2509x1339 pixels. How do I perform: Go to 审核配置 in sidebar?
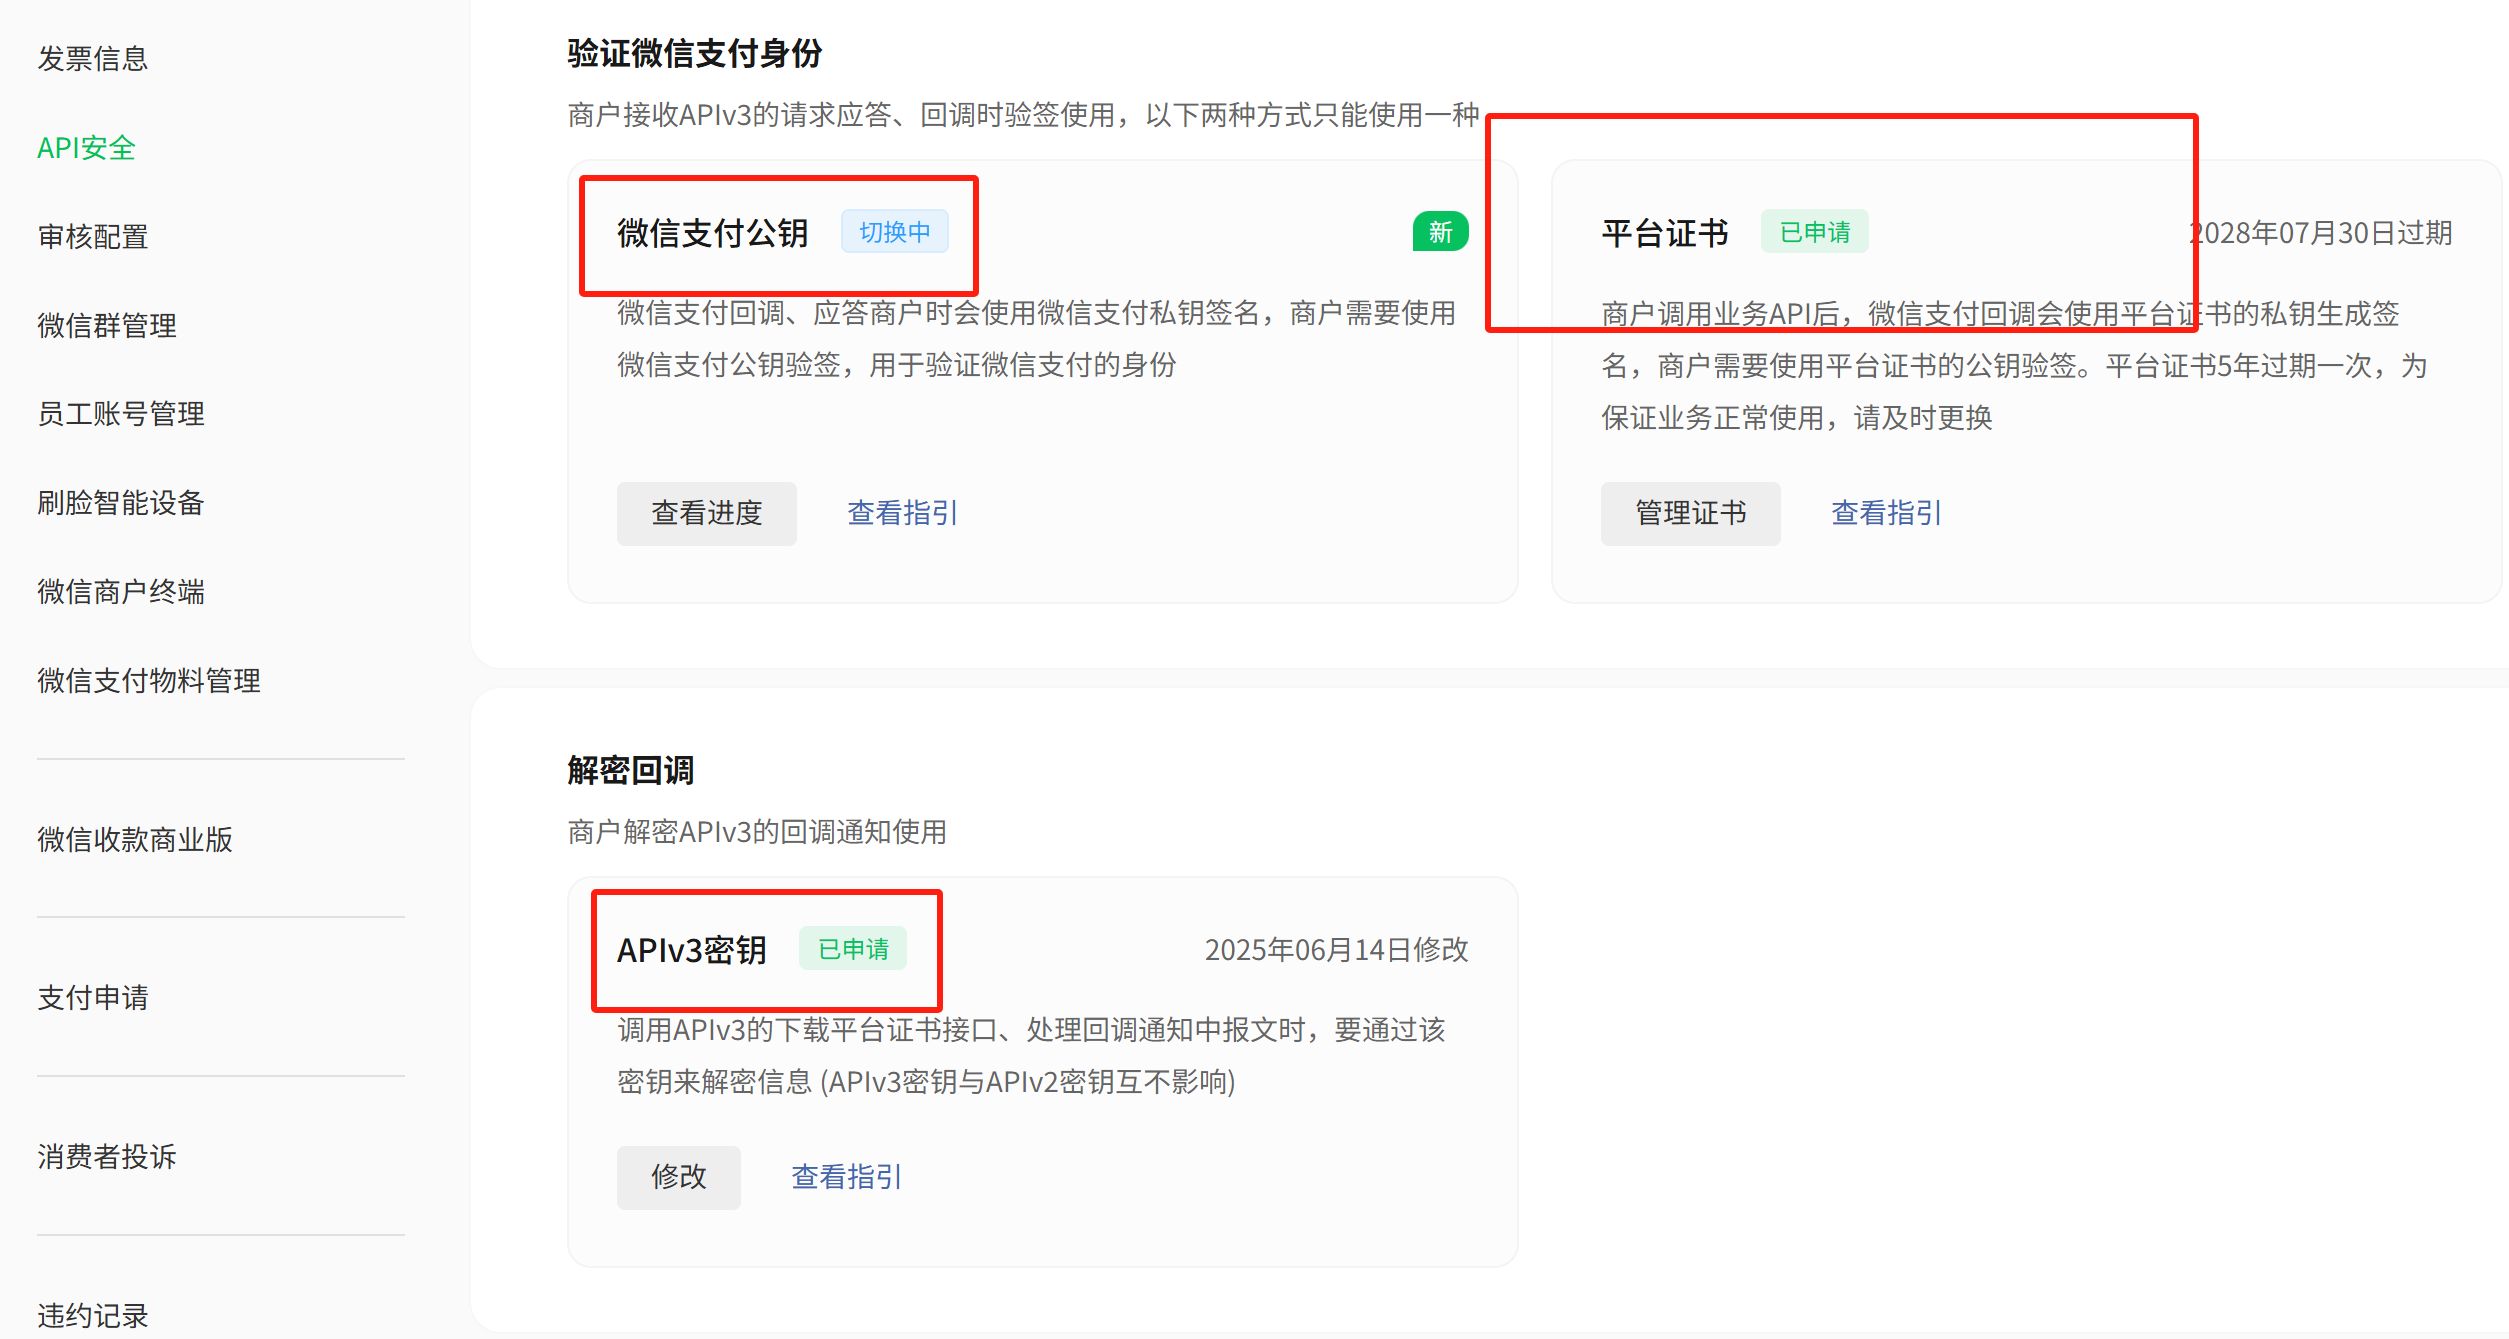coord(93,237)
